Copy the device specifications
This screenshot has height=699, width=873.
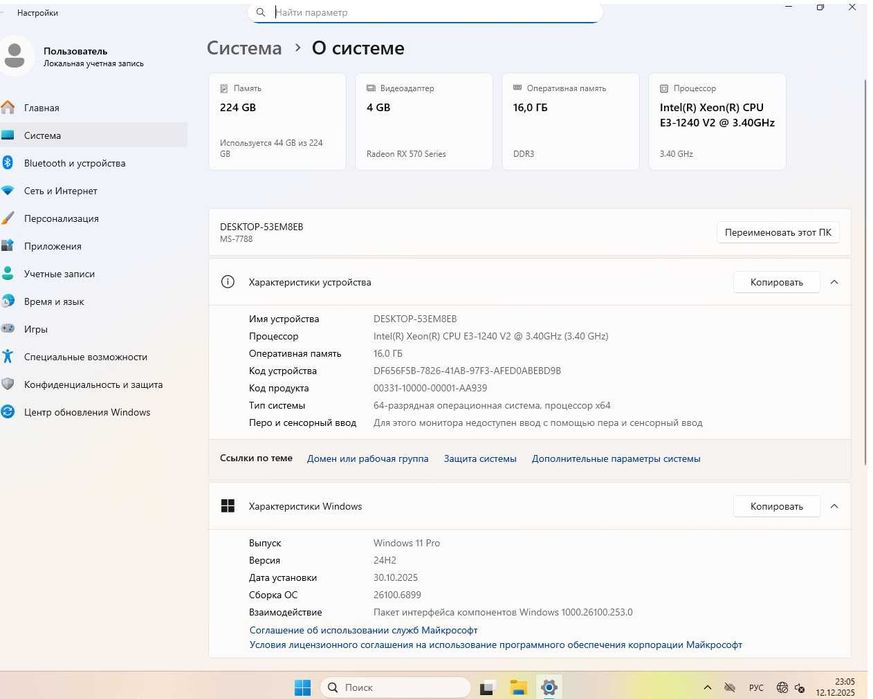(x=776, y=282)
